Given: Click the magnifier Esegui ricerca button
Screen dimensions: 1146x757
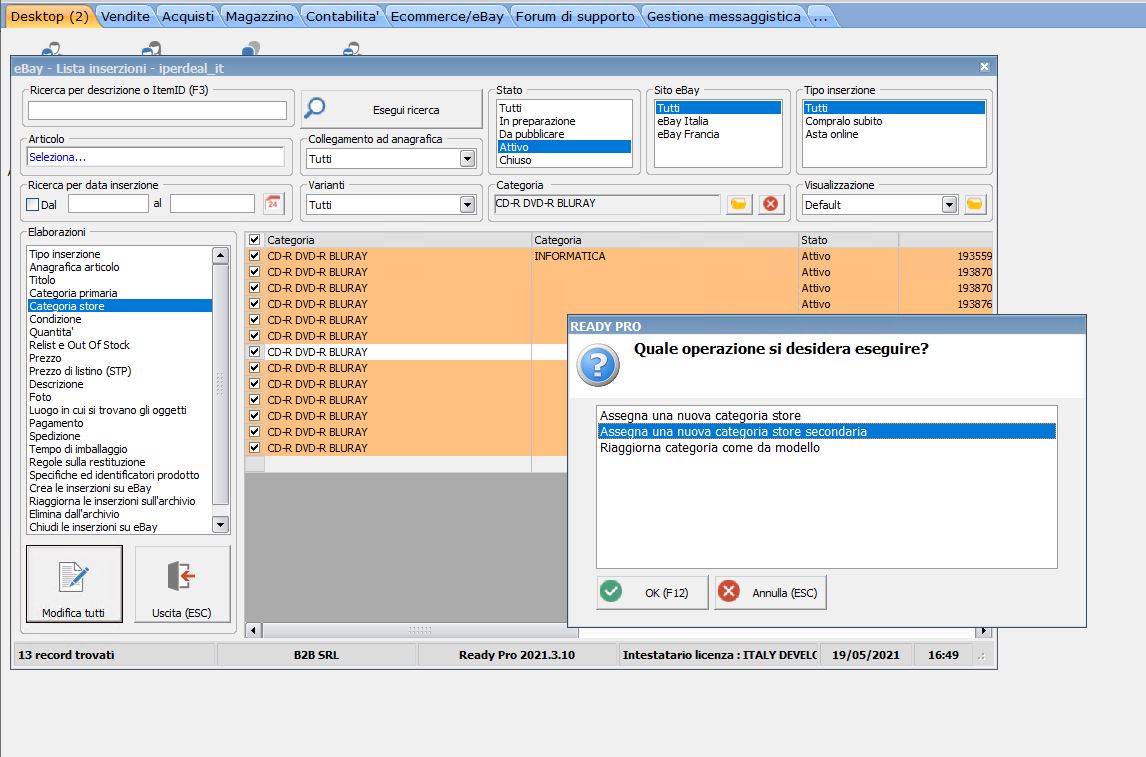Looking at the screenshot, I should 392,110.
